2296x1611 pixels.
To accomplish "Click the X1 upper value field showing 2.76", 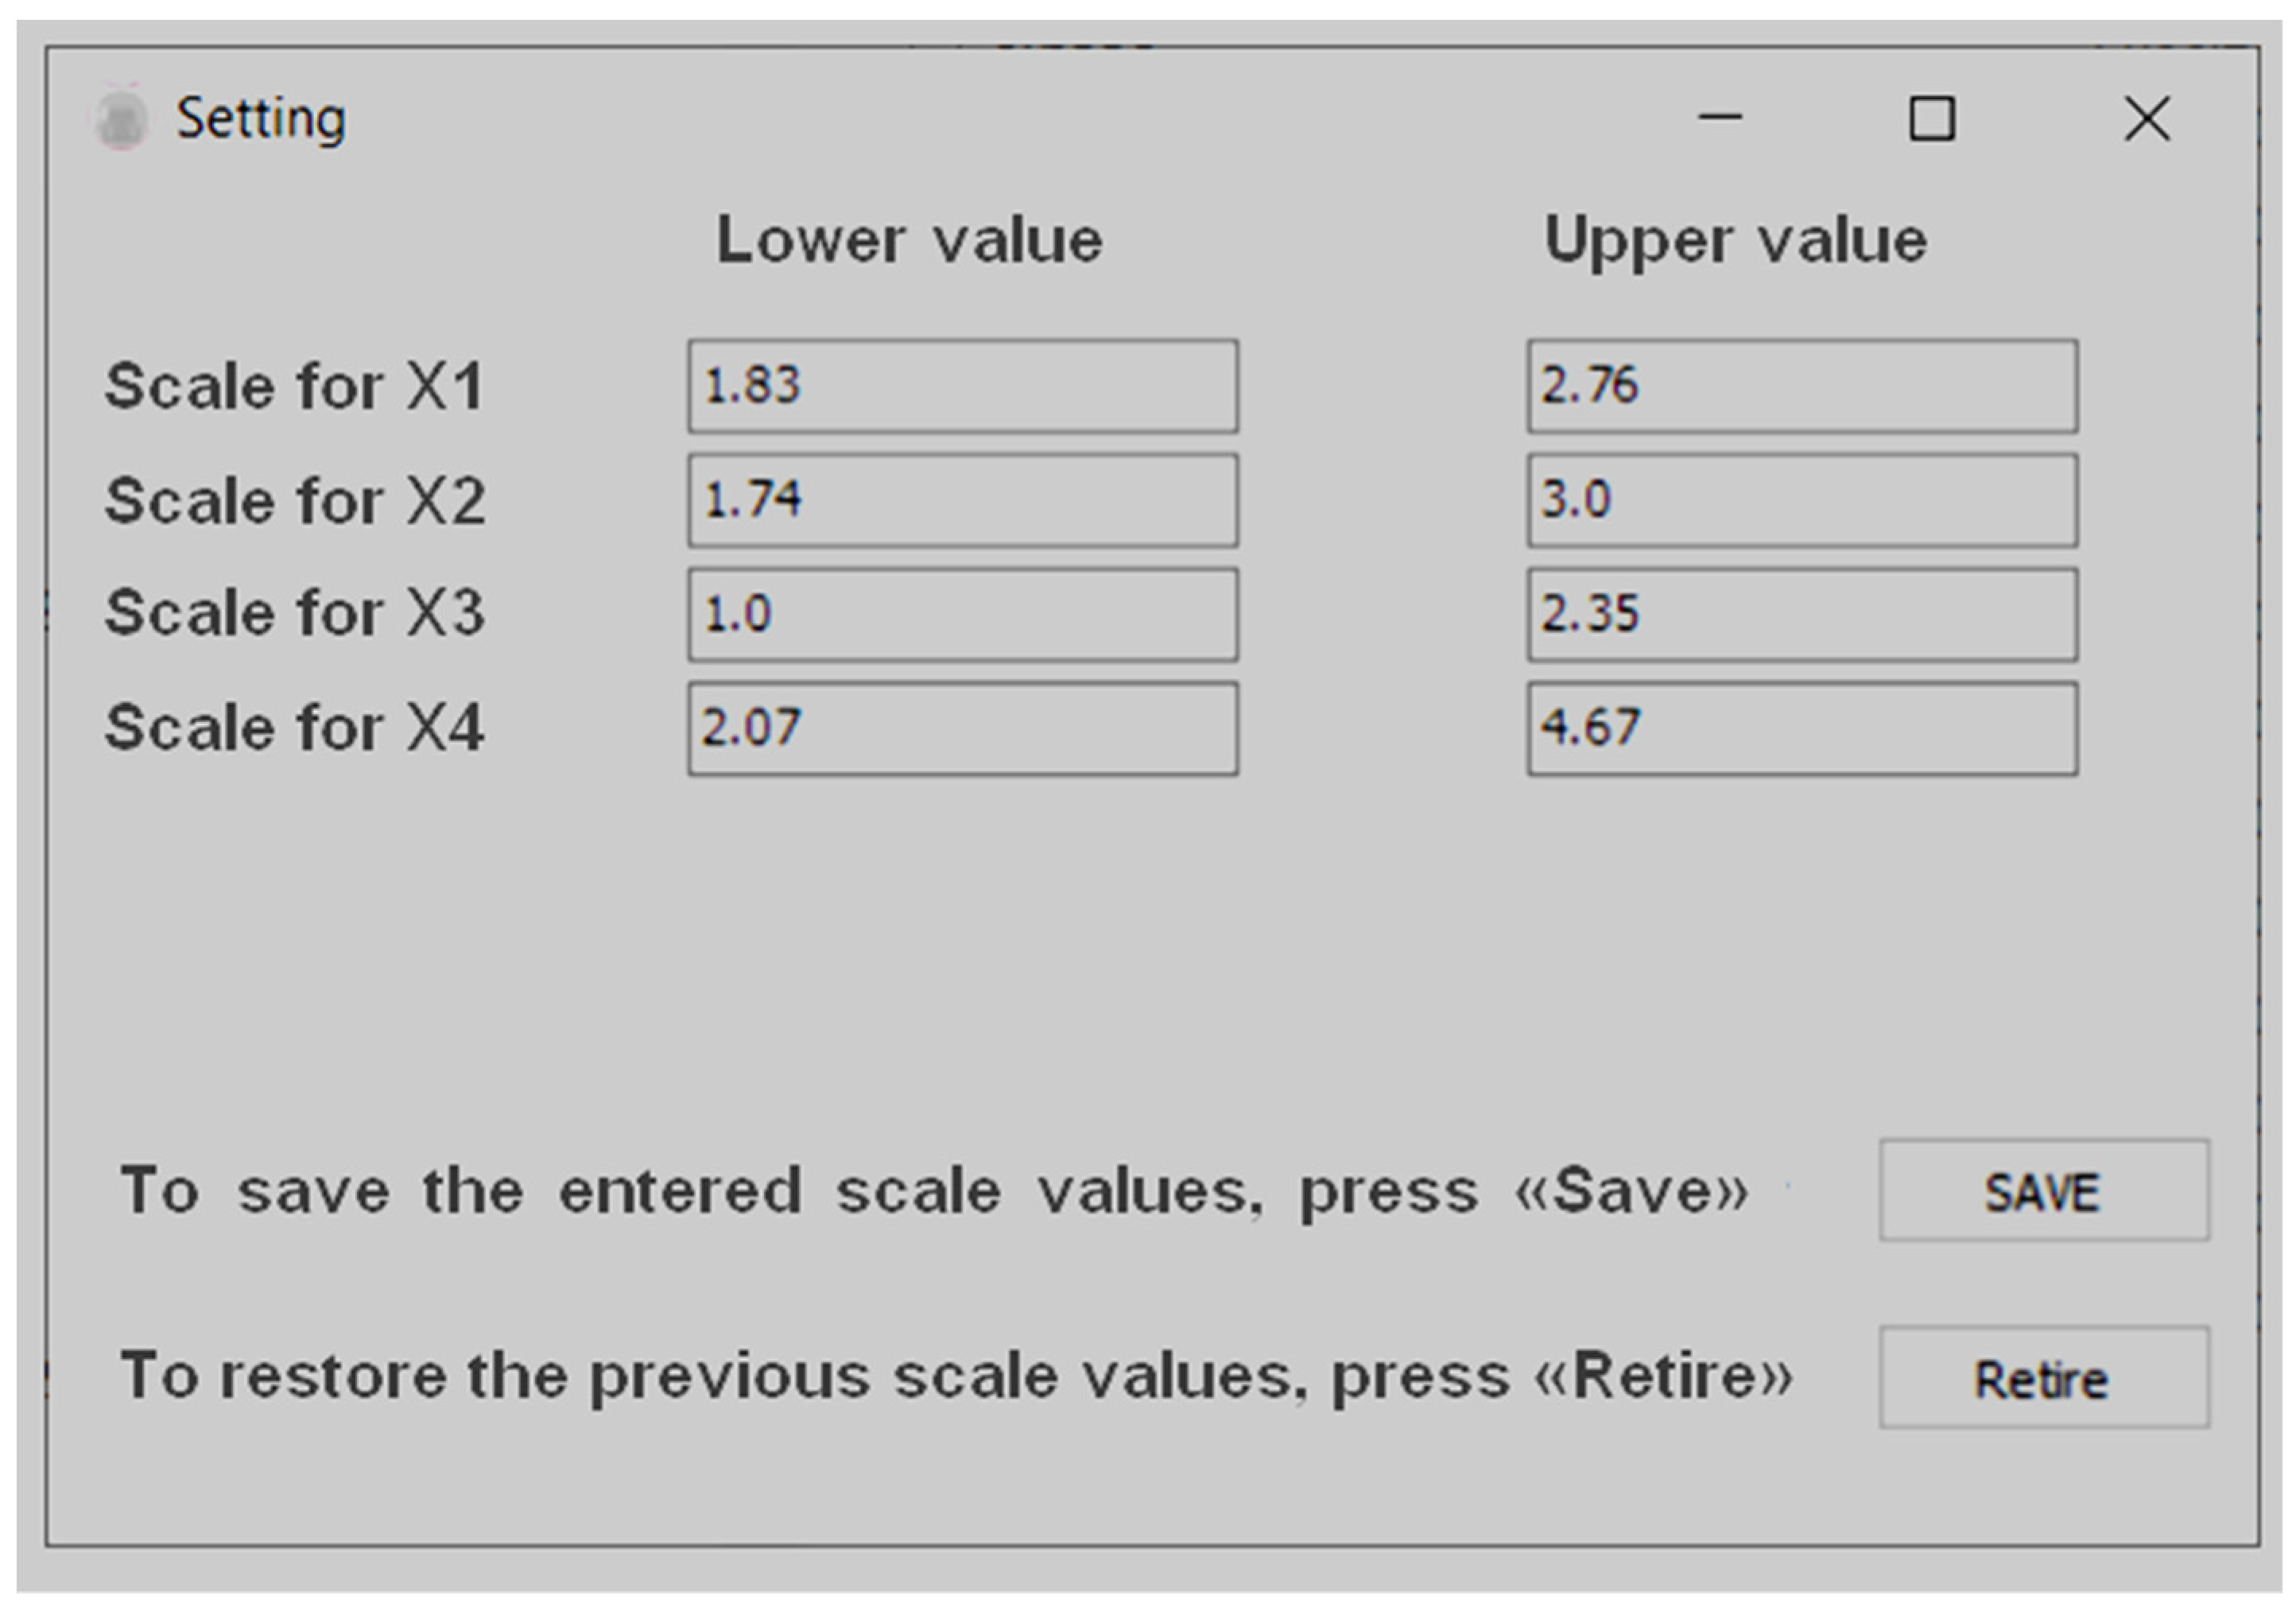I will click(1801, 386).
